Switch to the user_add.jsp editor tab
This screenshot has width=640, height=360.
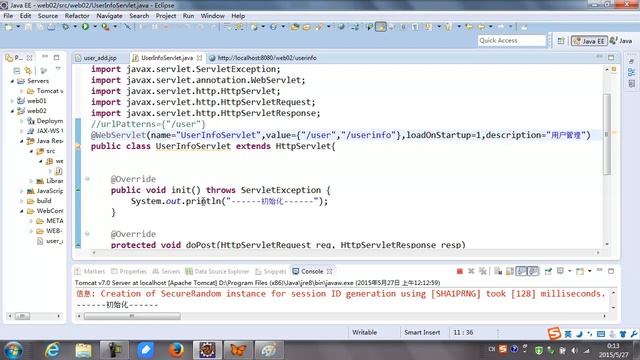(96, 58)
